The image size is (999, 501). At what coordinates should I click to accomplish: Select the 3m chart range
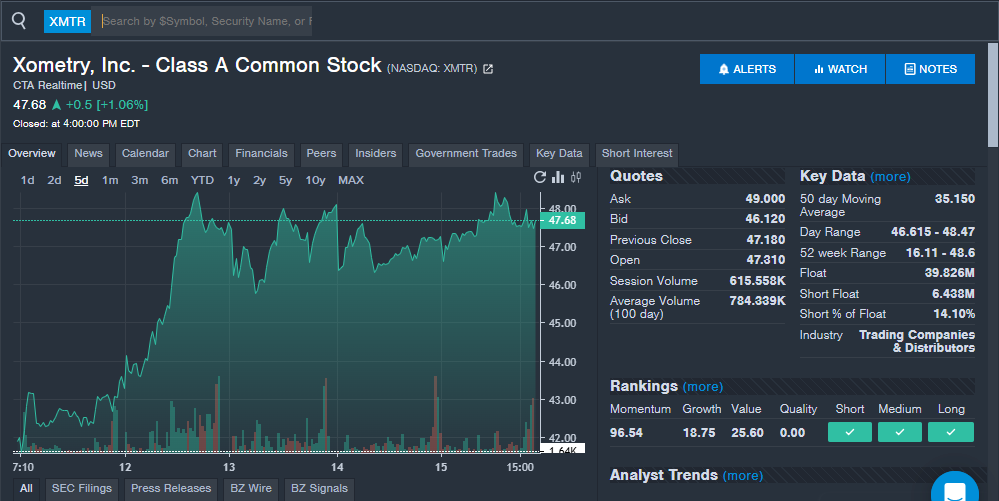(x=140, y=180)
